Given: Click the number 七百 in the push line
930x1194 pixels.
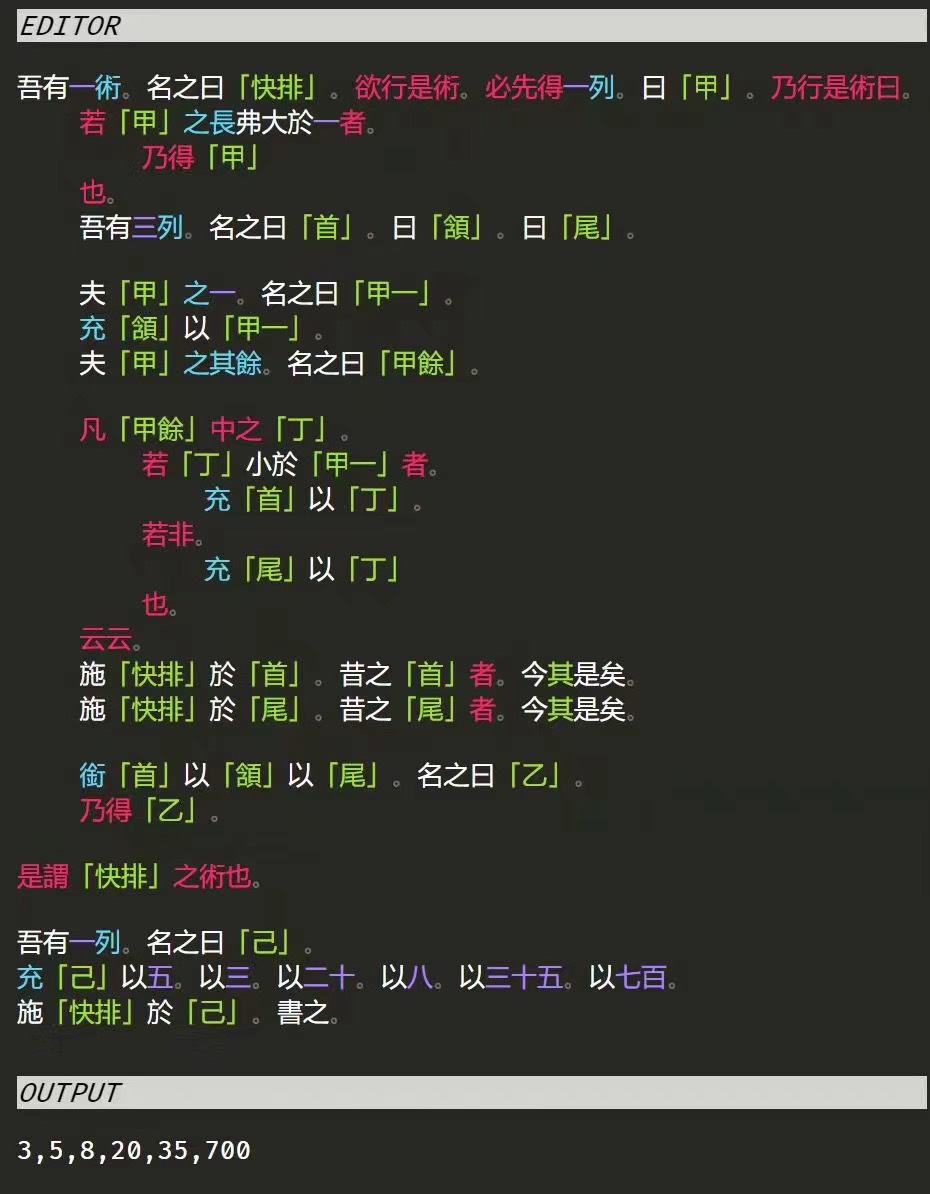Looking at the screenshot, I should 641,977.
